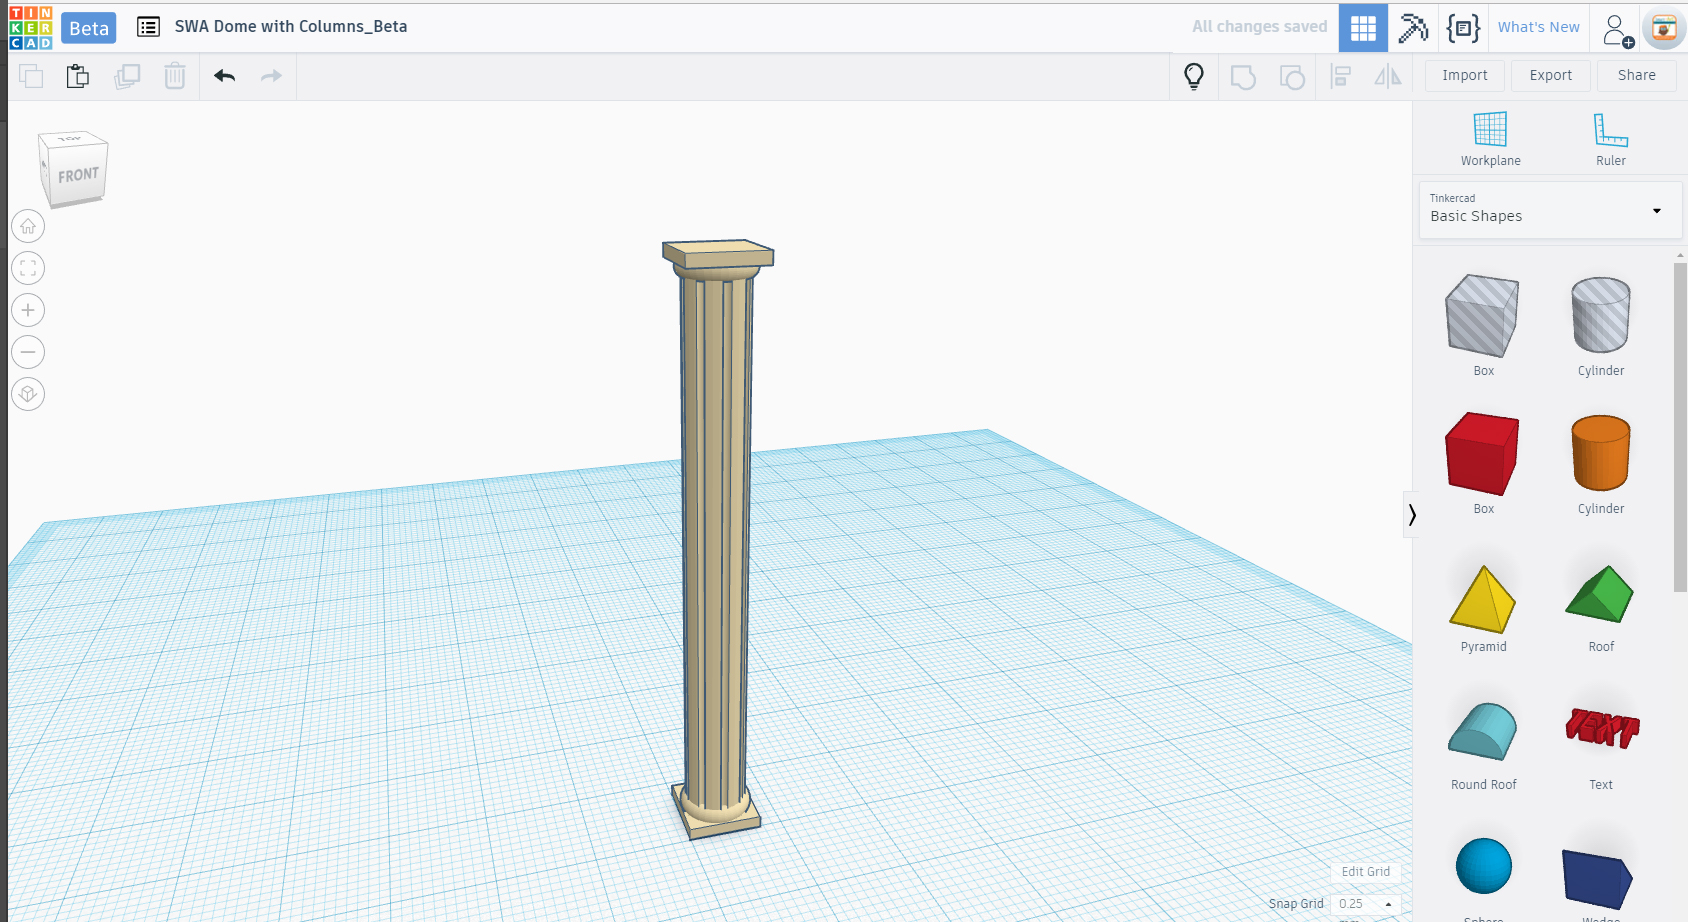Screen dimensions: 1688x922
Task: Redo the last action
Action: click(271, 76)
